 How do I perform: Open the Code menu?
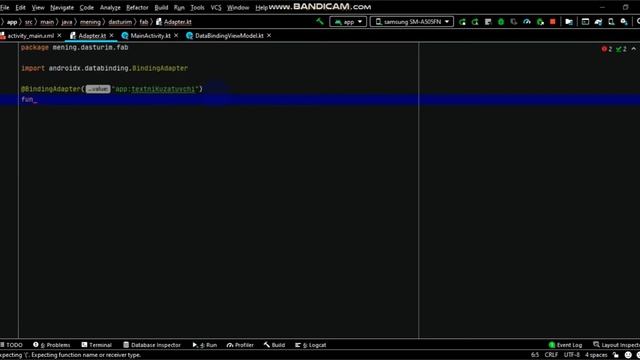point(87,7)
